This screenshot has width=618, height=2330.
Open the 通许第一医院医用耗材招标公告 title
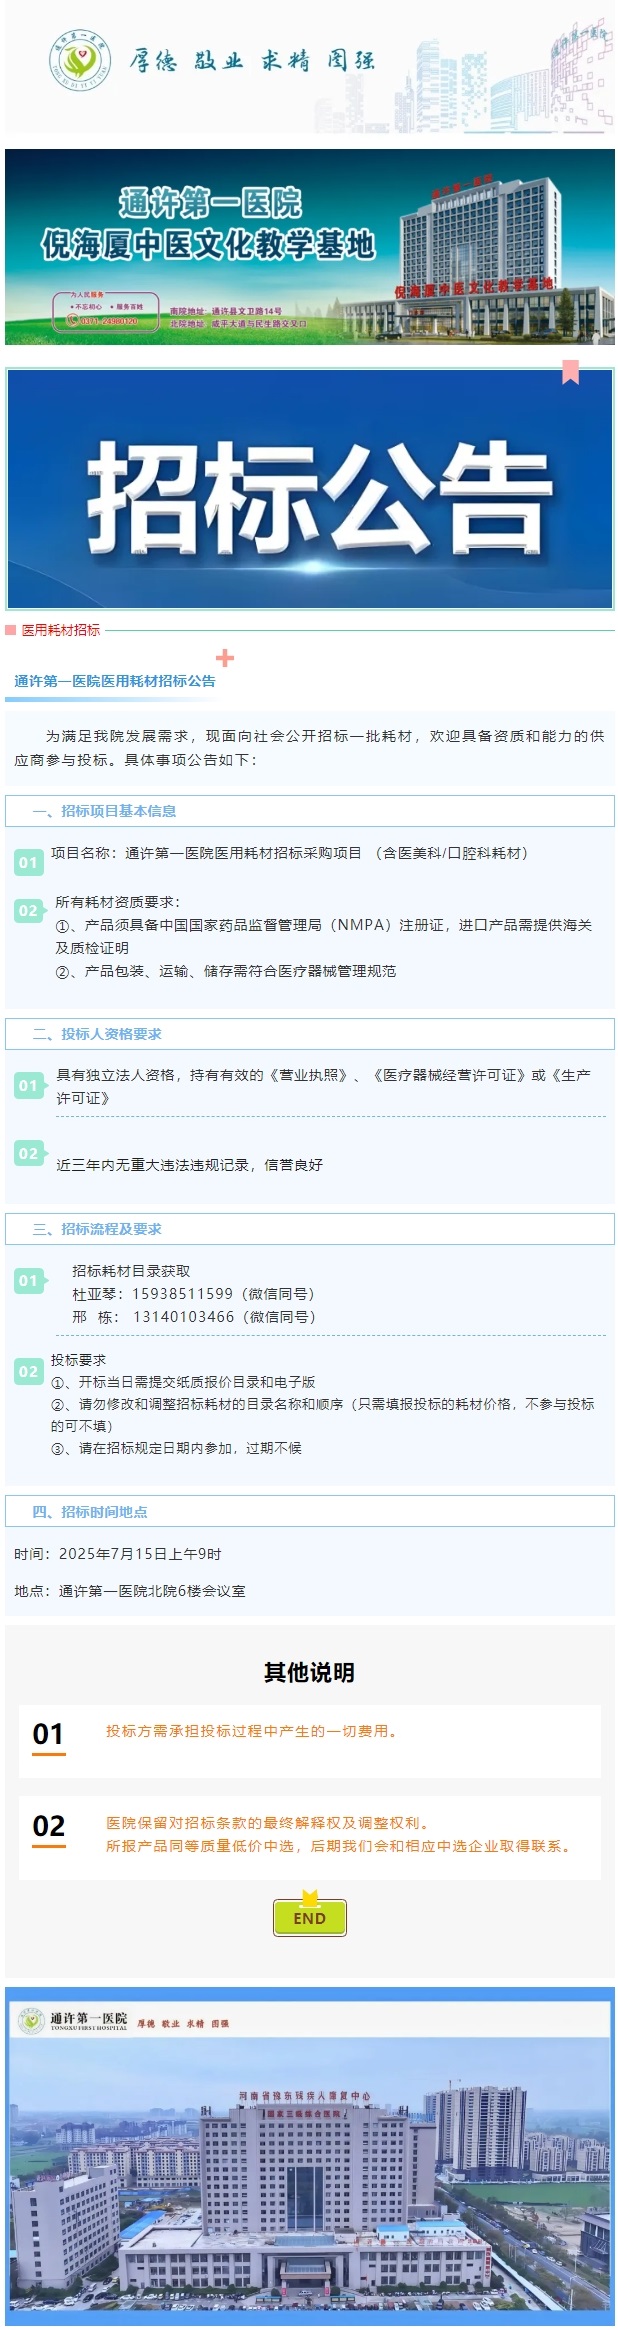pyautogui.click(x=115, y=681)
